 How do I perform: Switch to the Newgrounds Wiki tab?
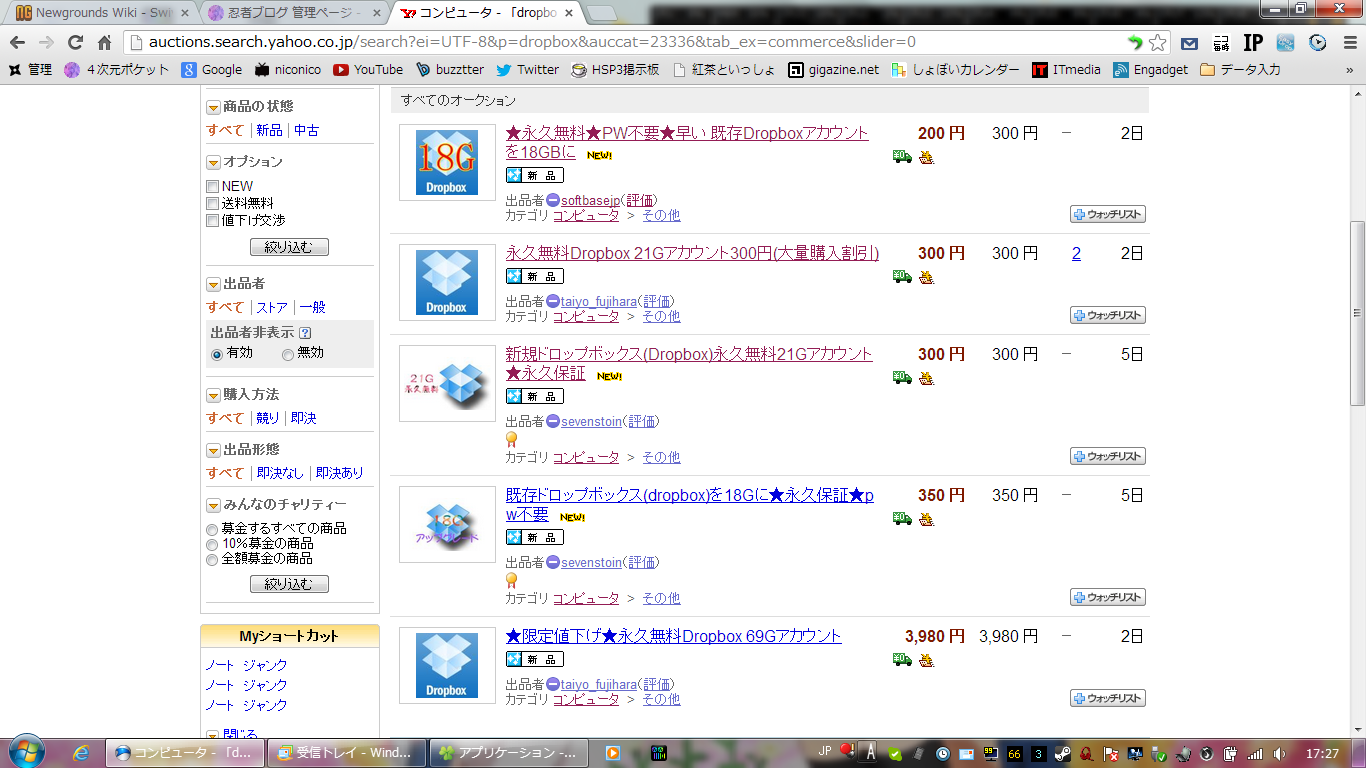(x=101, y=13)
